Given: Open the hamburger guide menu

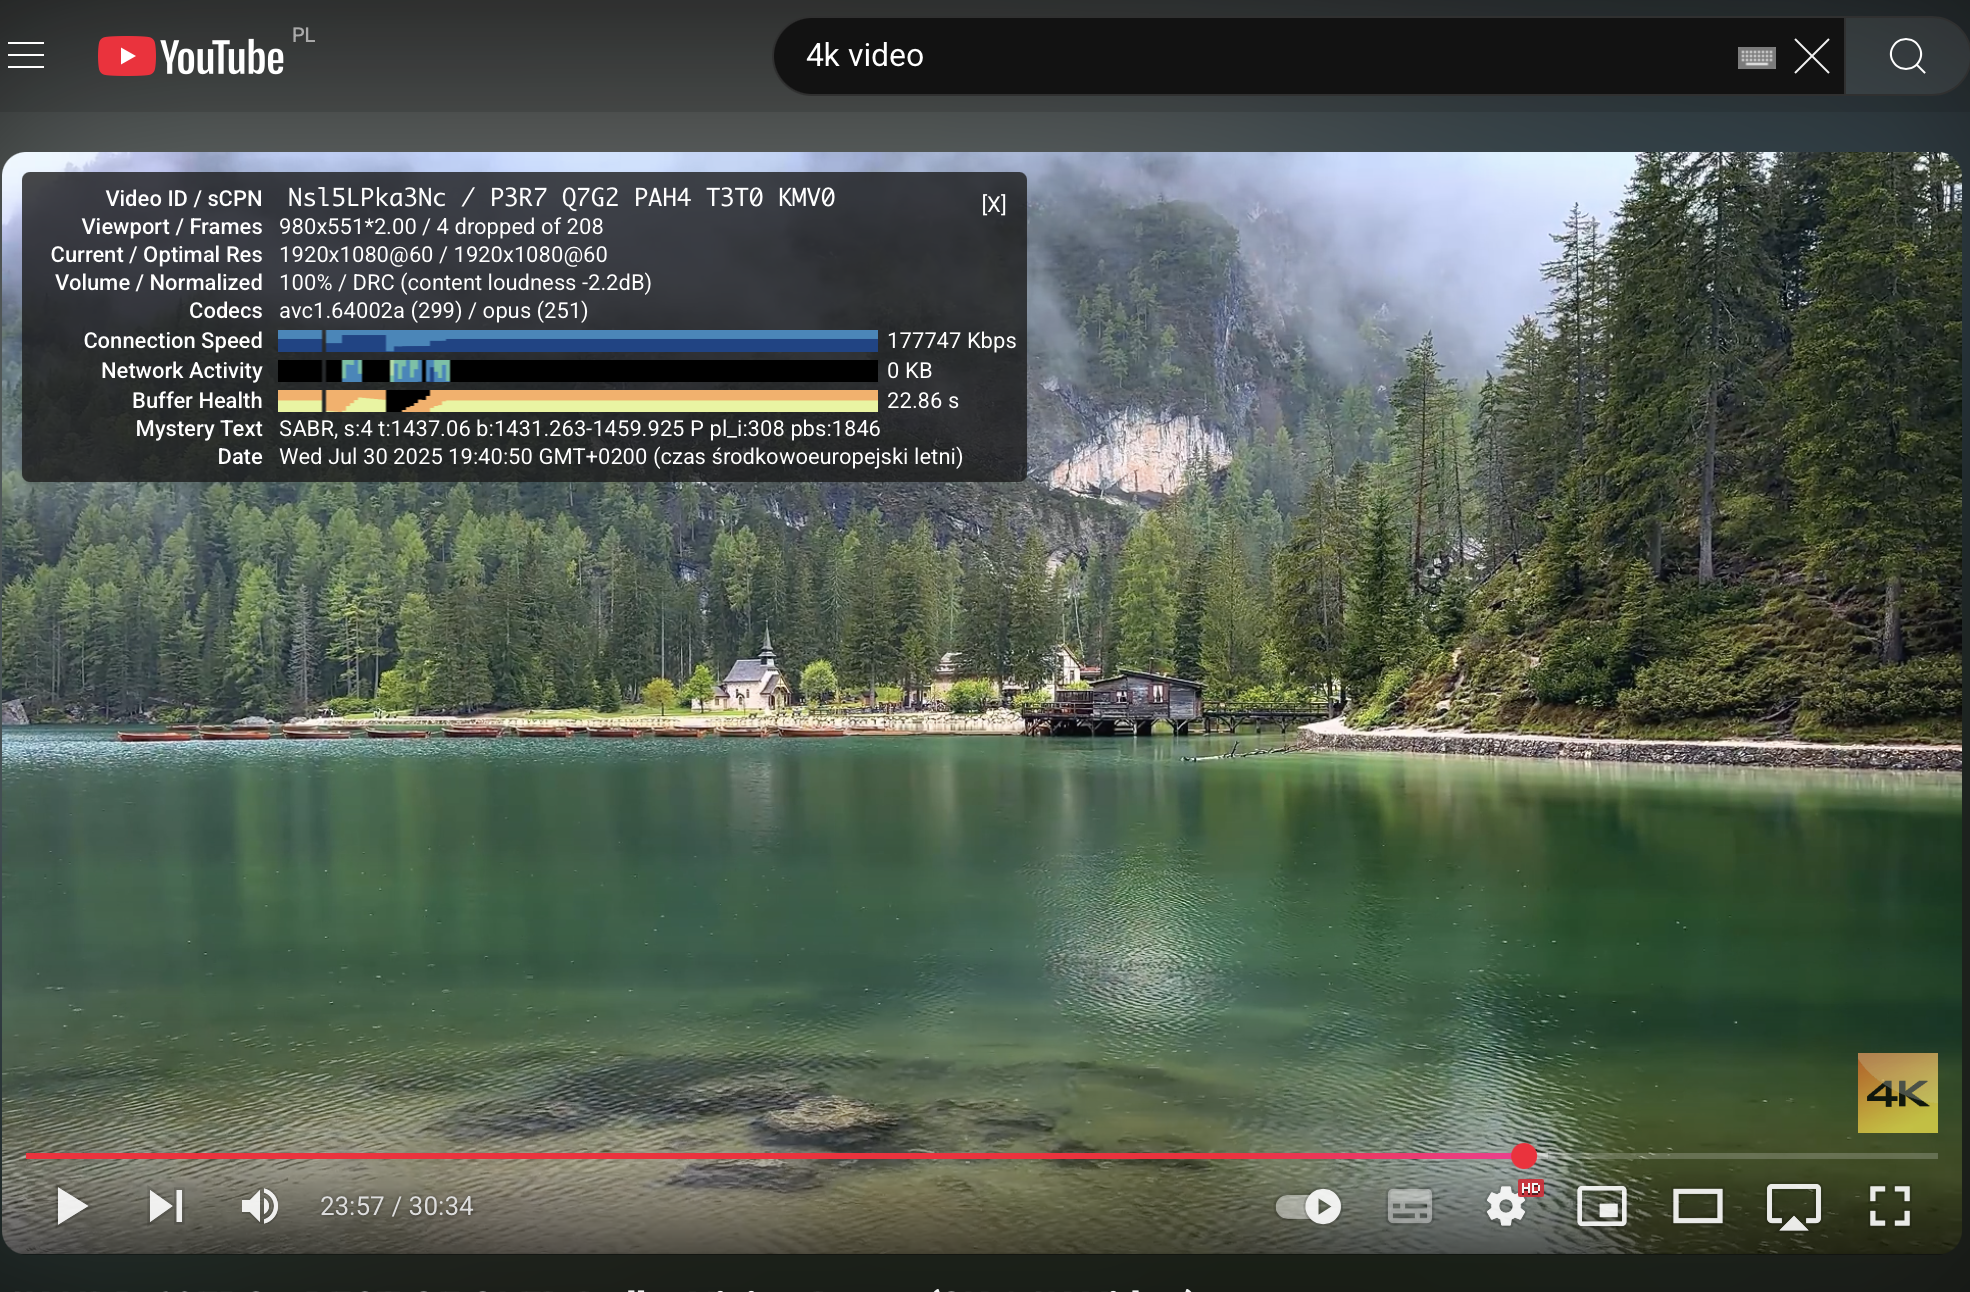Looking at the screenshot, I should pyautogui.click(x=27, y=55).
